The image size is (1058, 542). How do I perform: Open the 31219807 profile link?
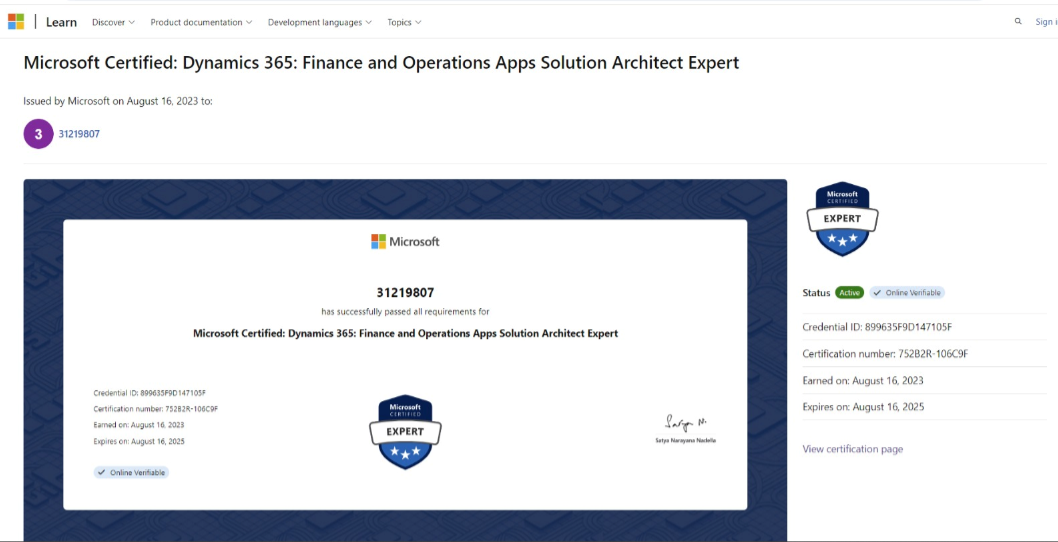click(79, 134)
